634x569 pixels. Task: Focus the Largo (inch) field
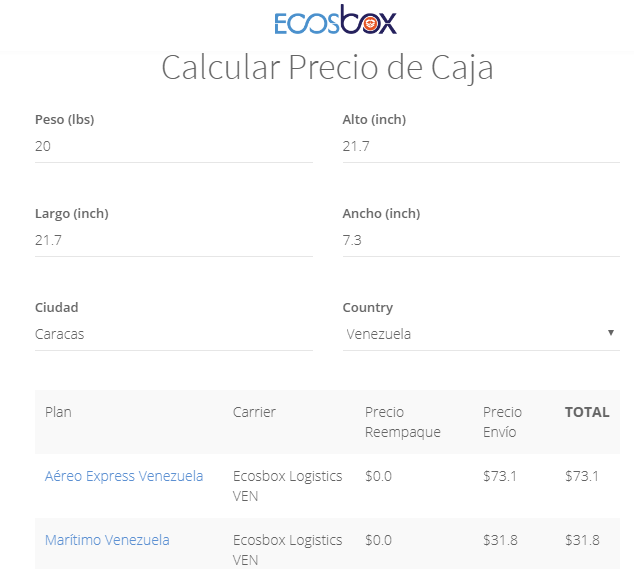pyautogui.click(x=173, y=240)
